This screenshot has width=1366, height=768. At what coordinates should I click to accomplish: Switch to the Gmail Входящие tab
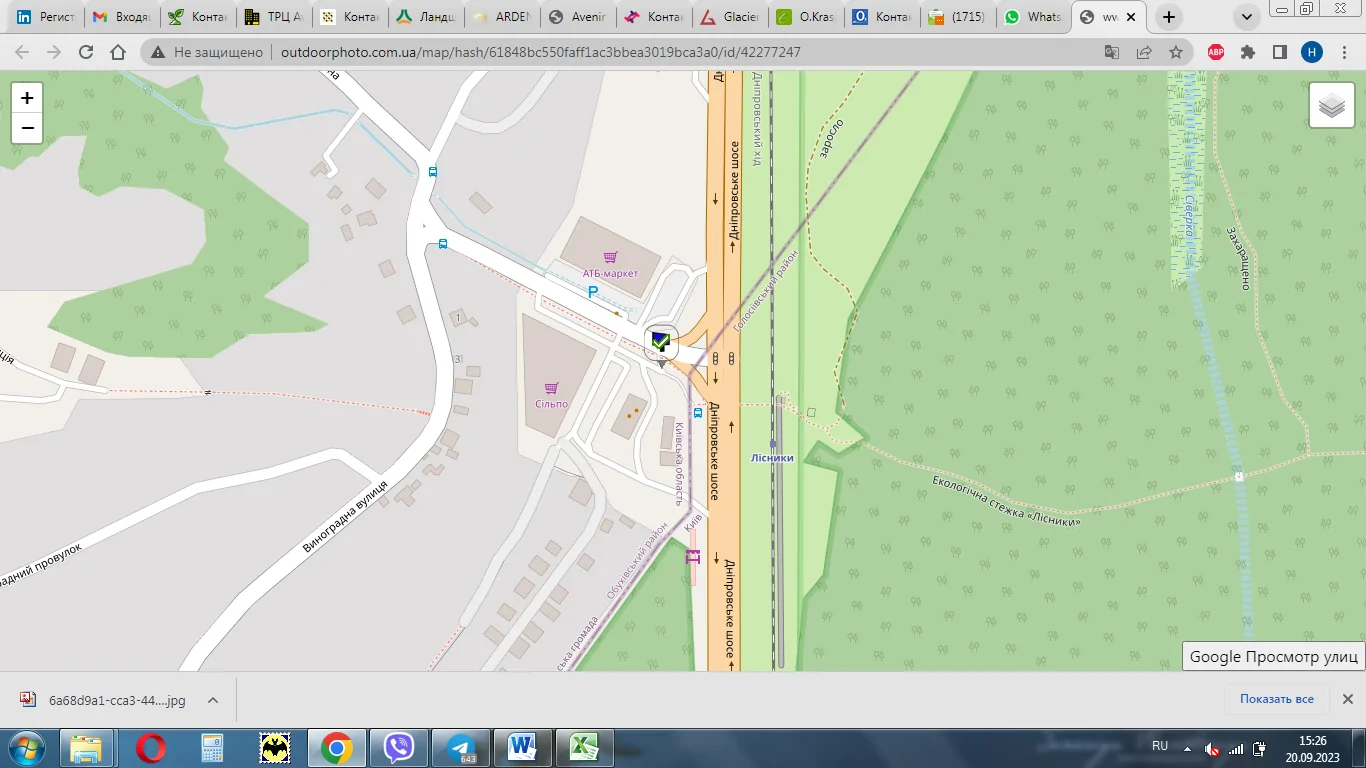tap(122, 17)
